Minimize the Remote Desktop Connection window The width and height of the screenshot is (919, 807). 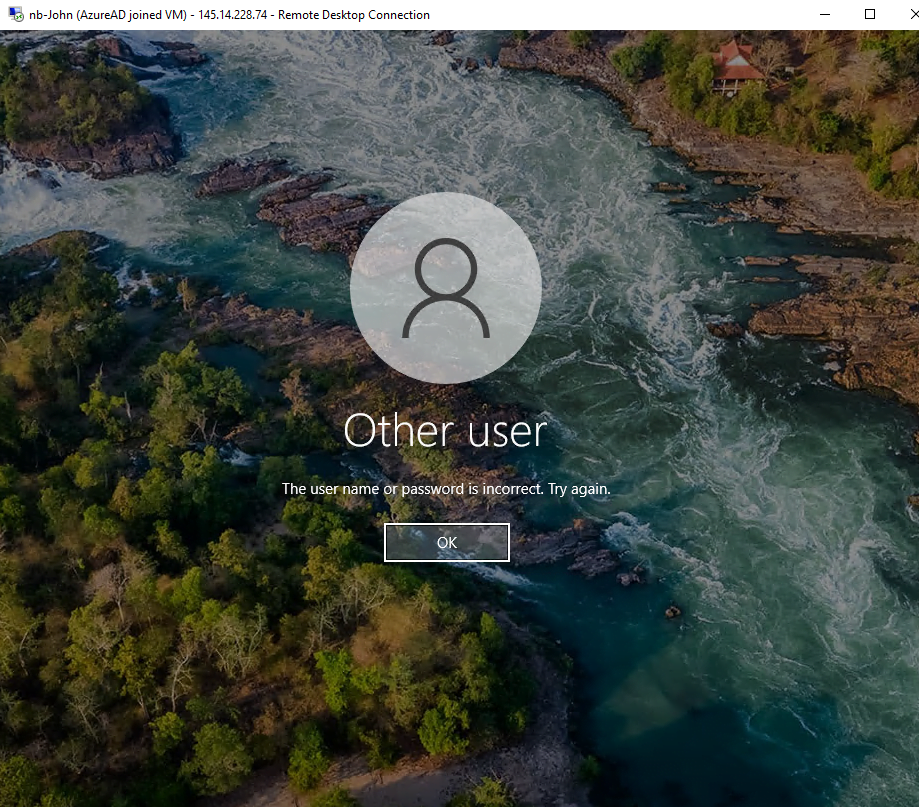(x=825, y=15)
